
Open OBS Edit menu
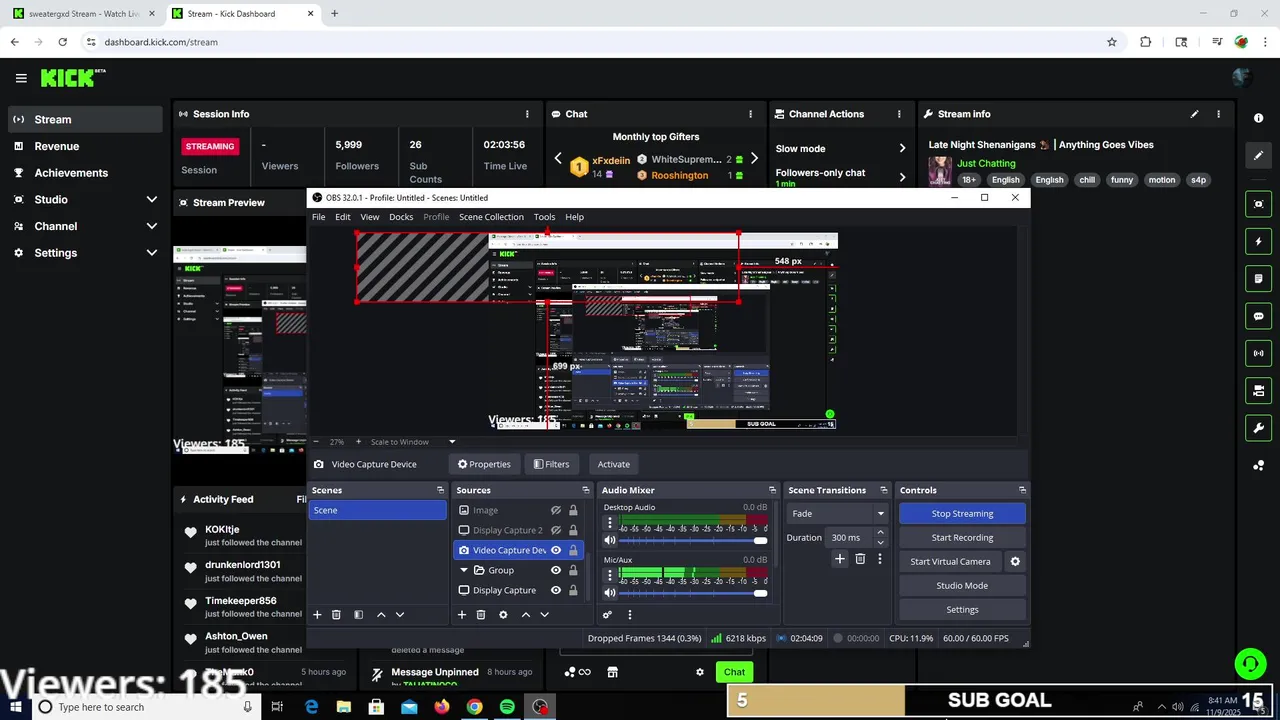343,217
